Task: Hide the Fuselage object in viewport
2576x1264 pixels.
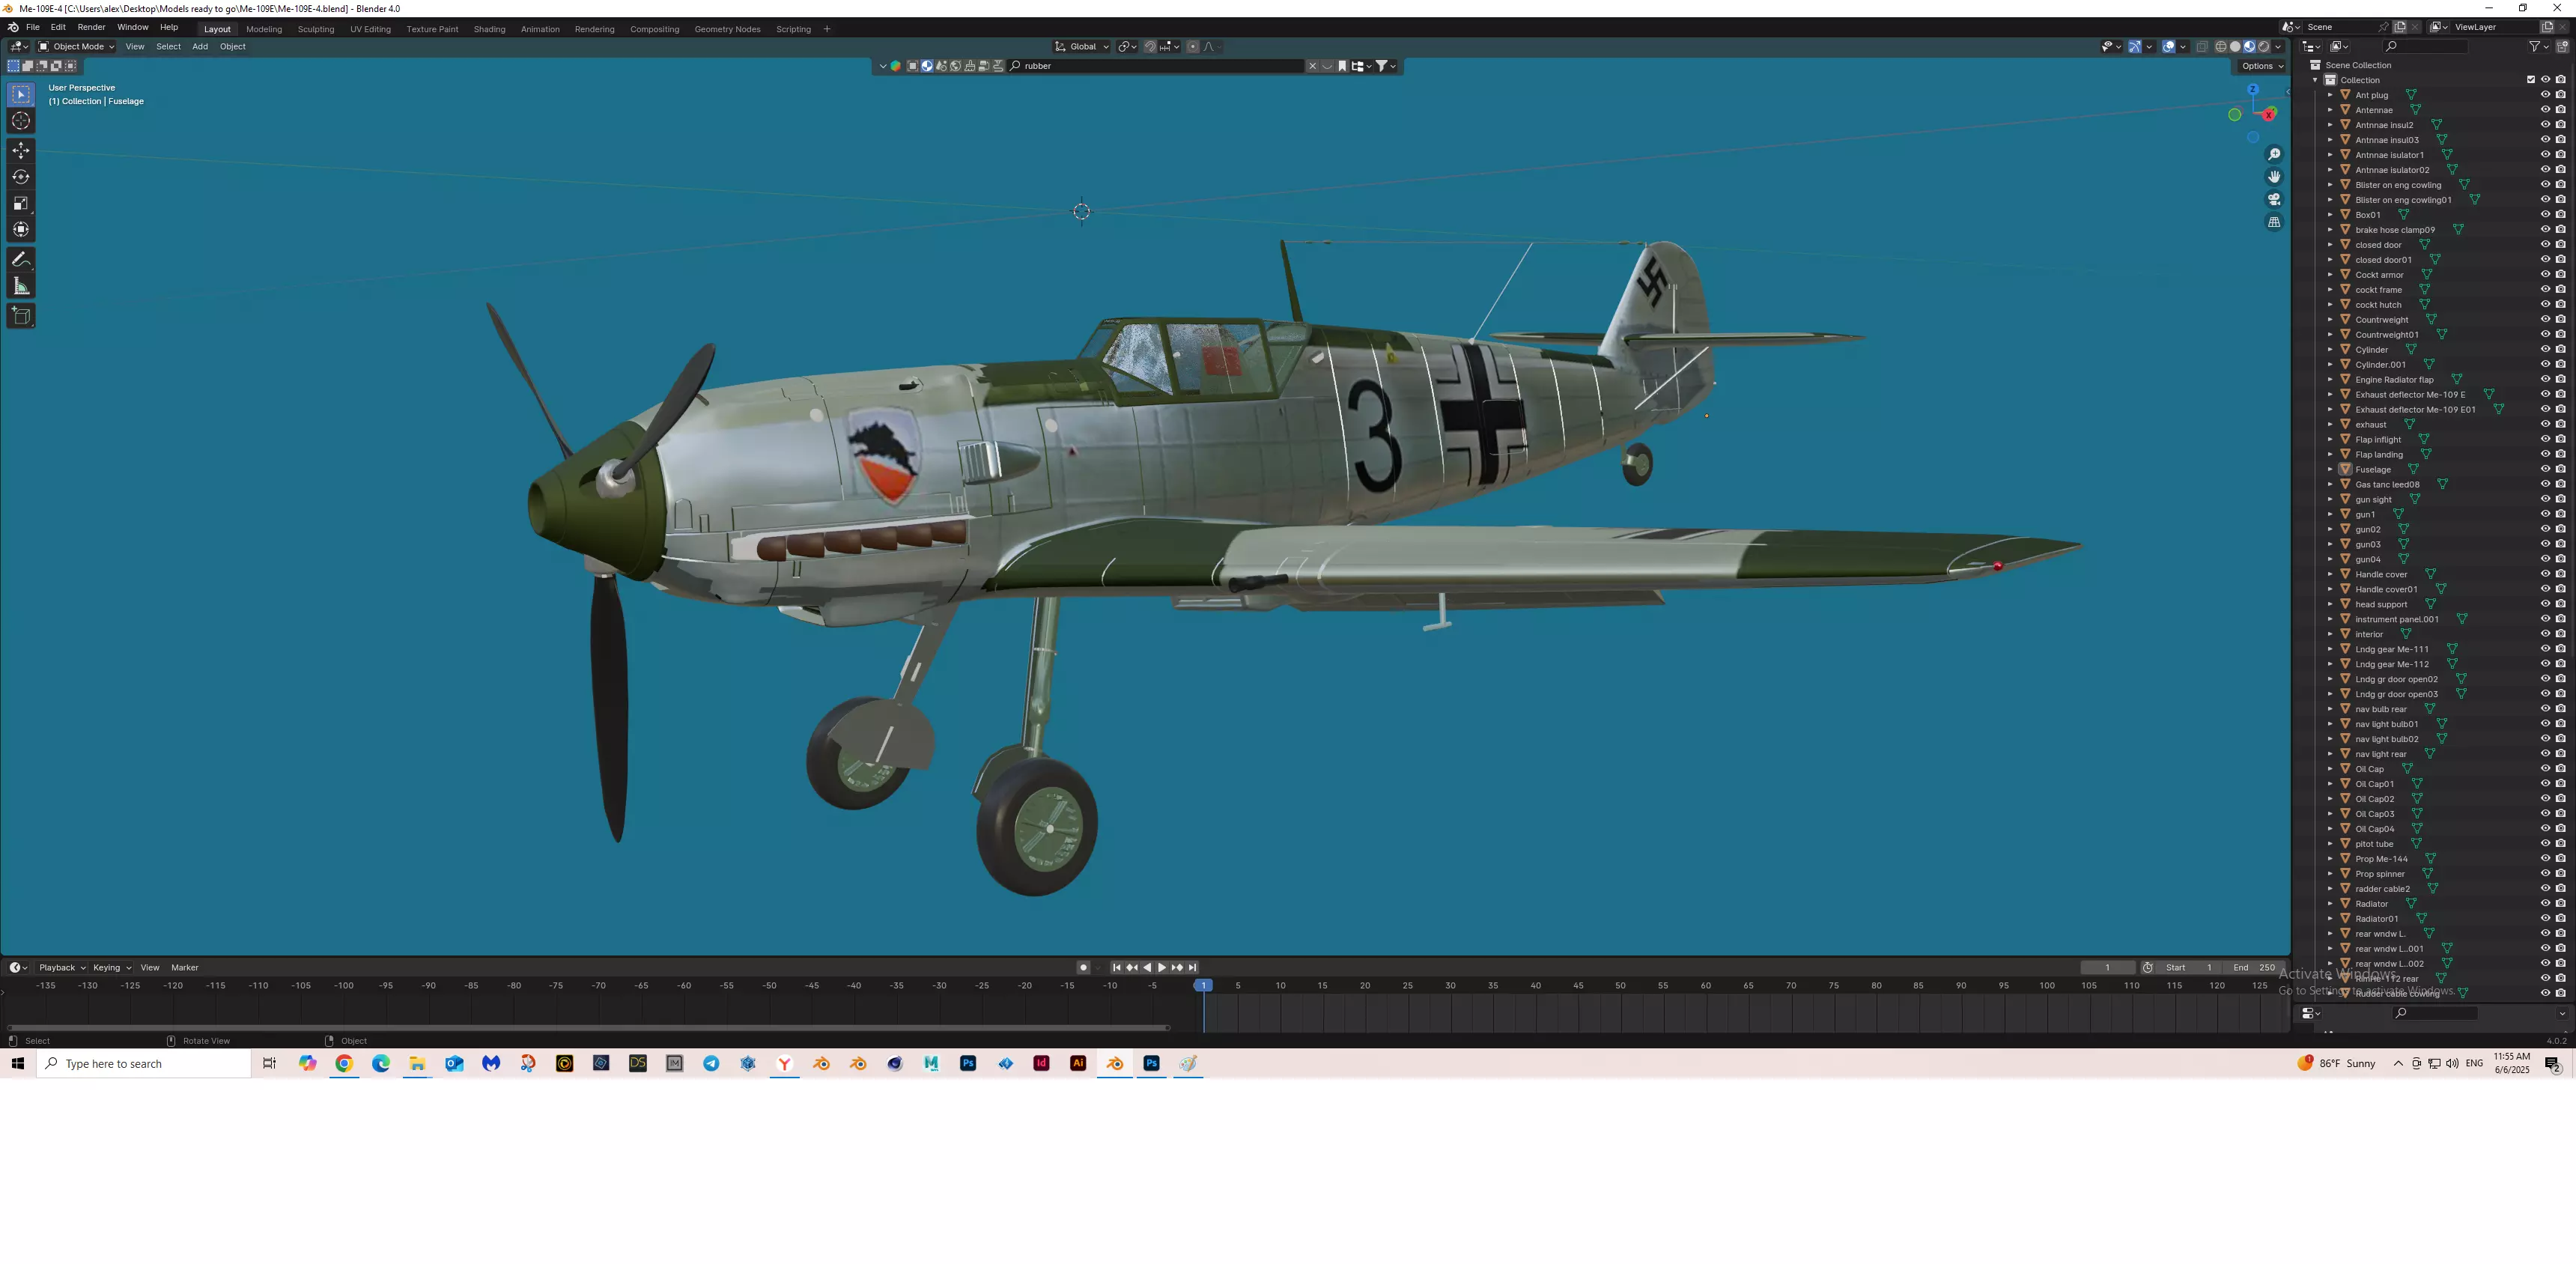Action: [x=2545, y=469]
